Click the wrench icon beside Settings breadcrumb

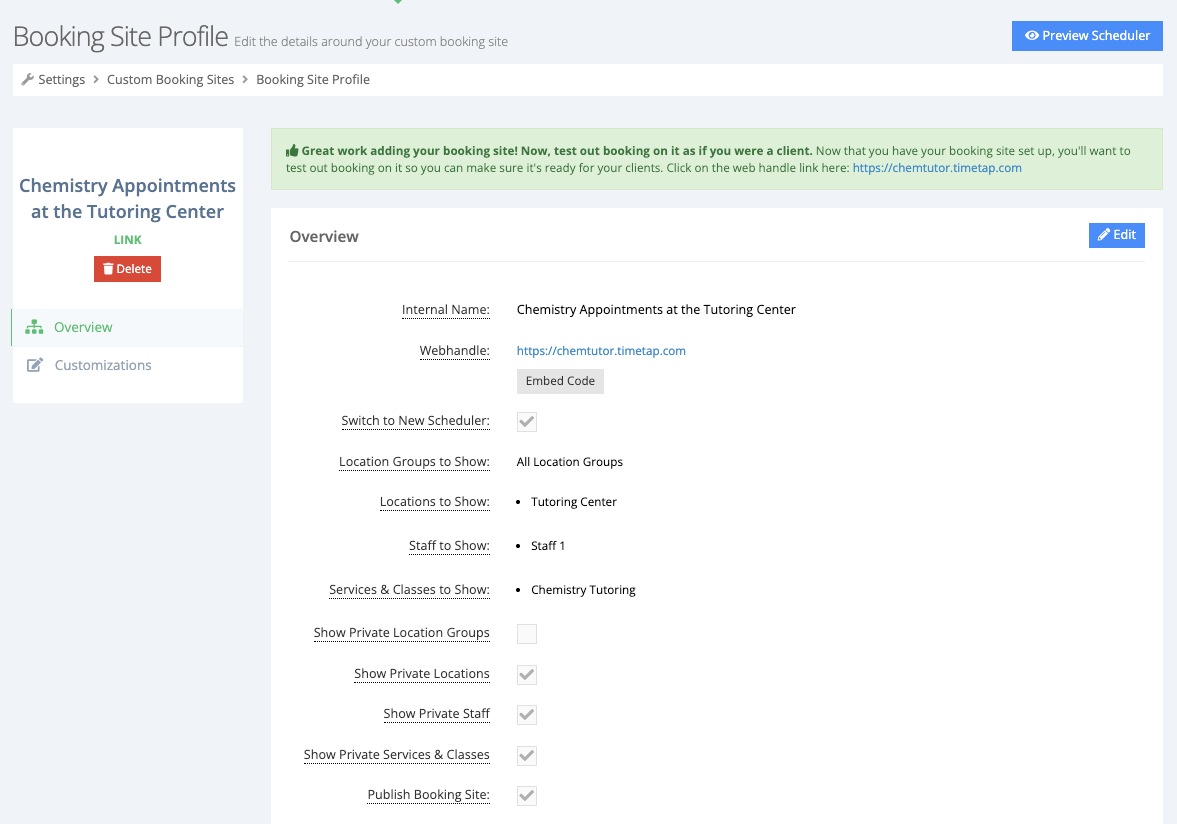(x=28, y=80)
